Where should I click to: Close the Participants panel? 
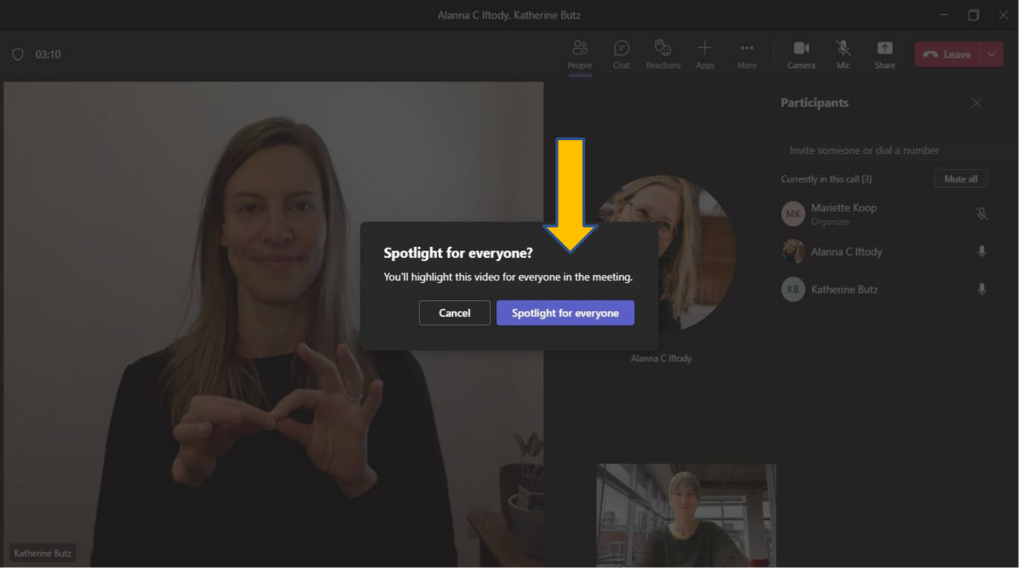[977, 103]
